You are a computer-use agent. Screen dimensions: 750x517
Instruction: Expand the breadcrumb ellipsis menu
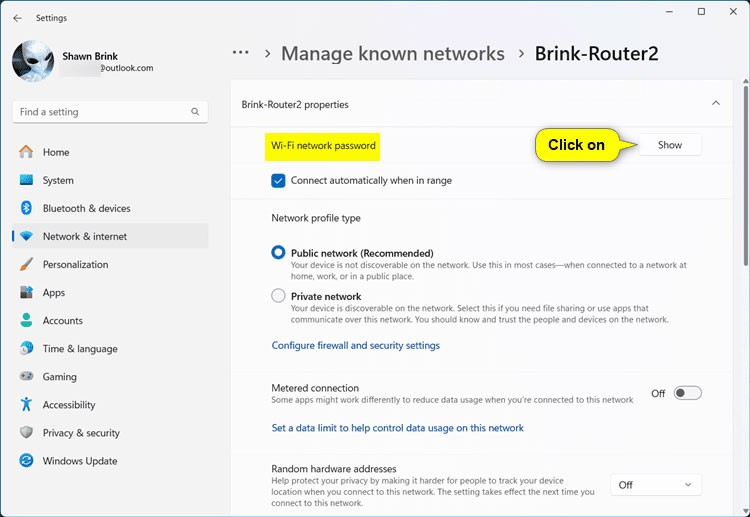point(240,53)
